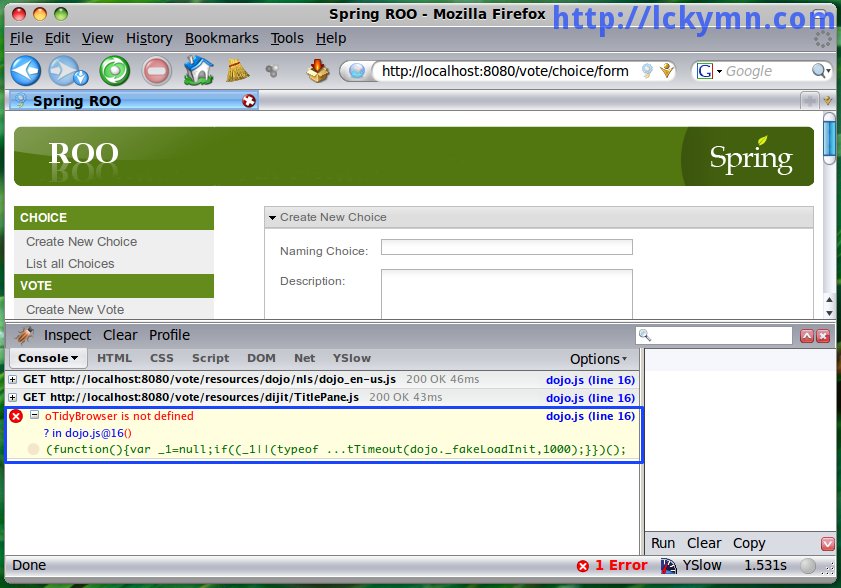Click the gray circle status bar icon
The width and height of the screenshot is (841, 588).
click(808, 566)
